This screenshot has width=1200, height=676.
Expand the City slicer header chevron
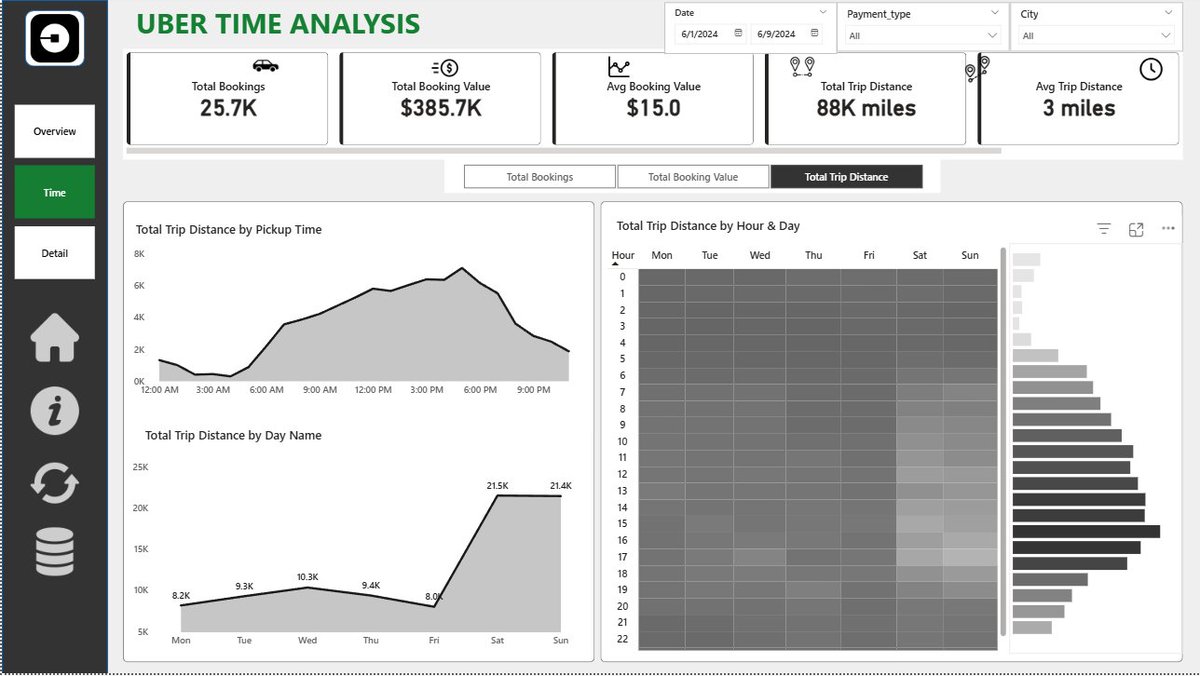pyautogui.click(x=1169, y=12)
